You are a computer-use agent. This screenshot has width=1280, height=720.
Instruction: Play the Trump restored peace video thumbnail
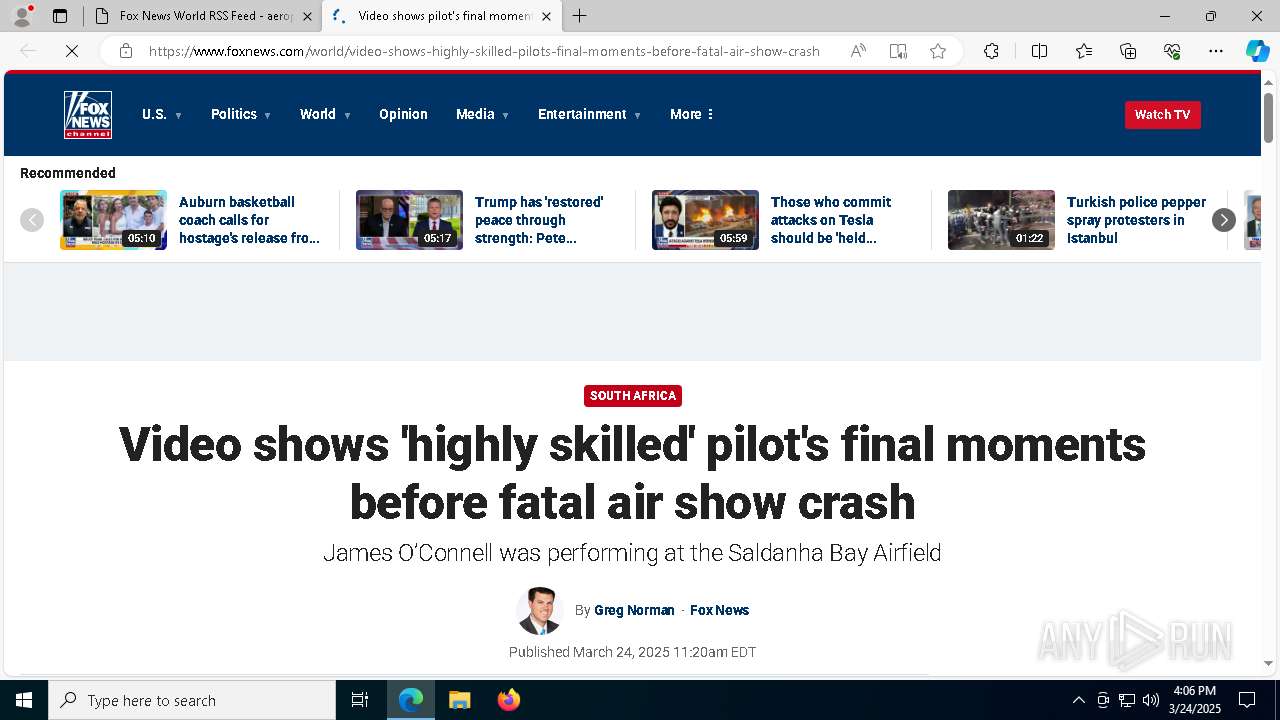click(x=409, y=220)
